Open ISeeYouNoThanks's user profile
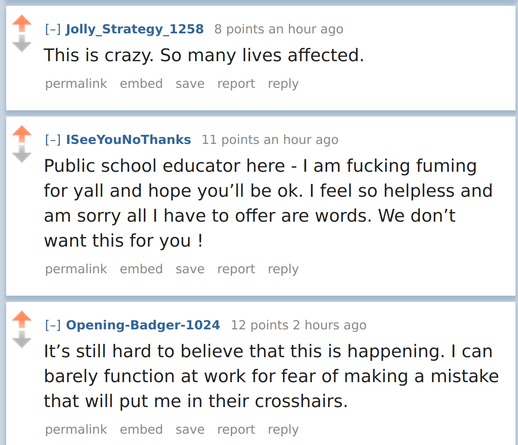This screenshot has width=518, height=445. (x=128, y=140)
